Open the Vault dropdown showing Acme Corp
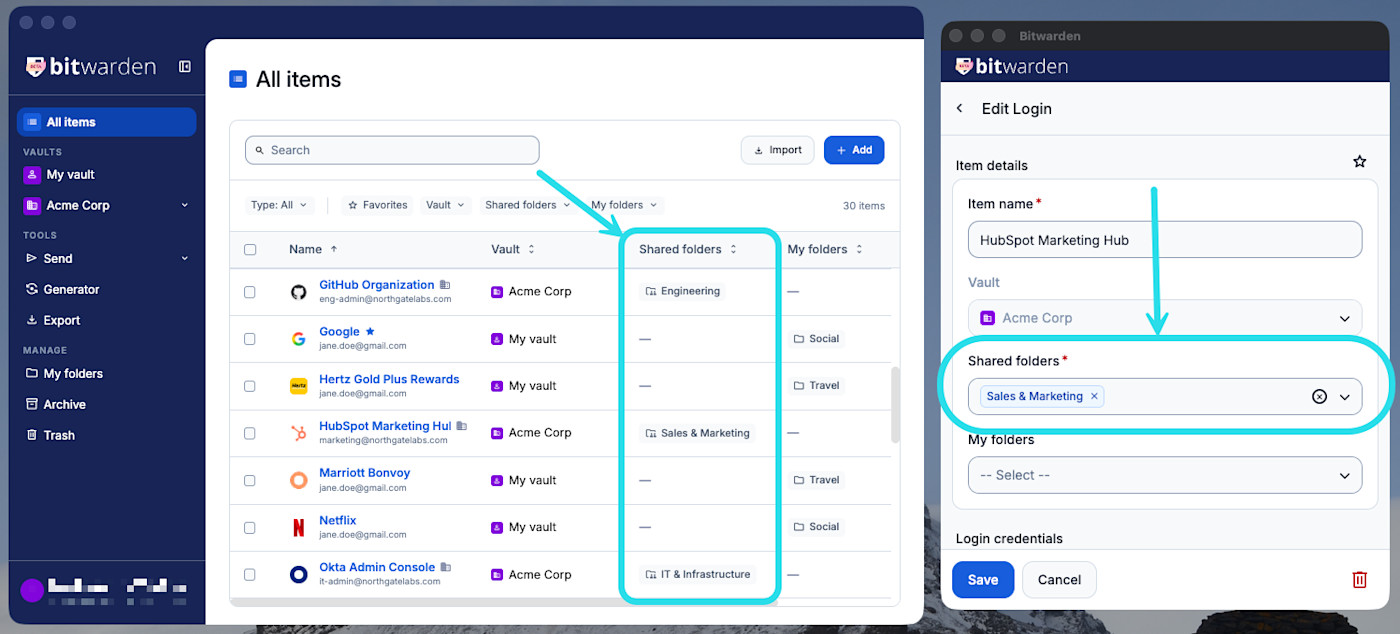Viewport: 1400px width, 634px height. 1165,318
